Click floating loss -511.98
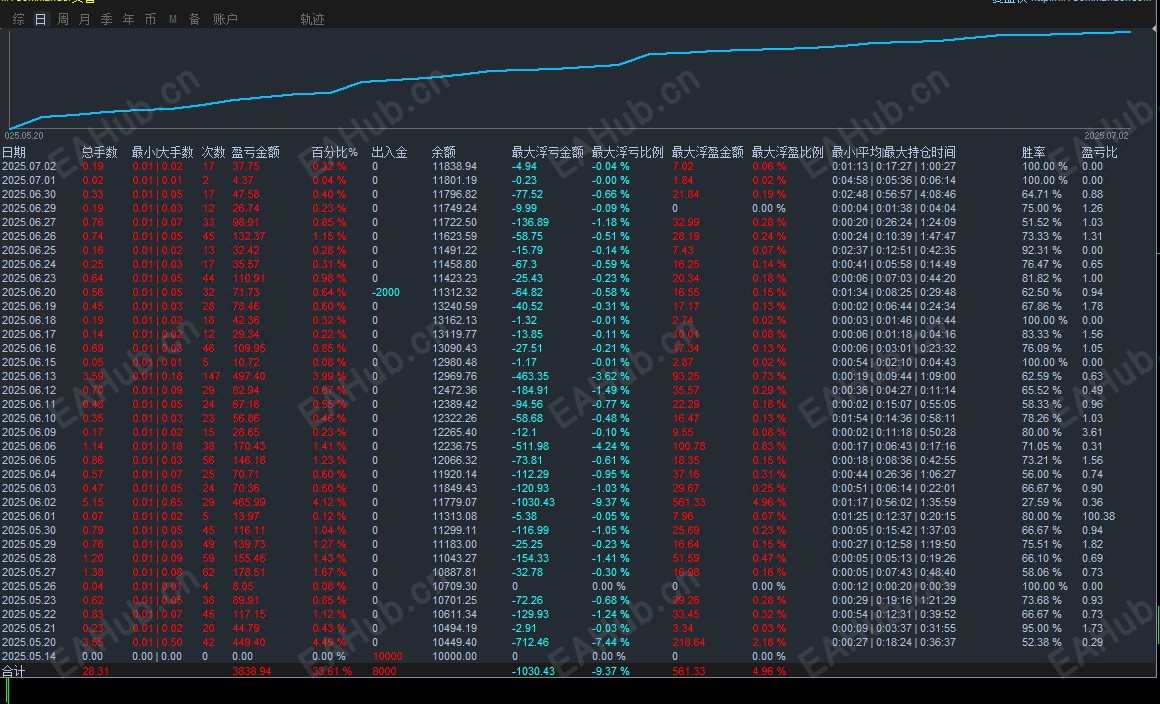Screen dimensions: 1160x704 pos(530,447)
